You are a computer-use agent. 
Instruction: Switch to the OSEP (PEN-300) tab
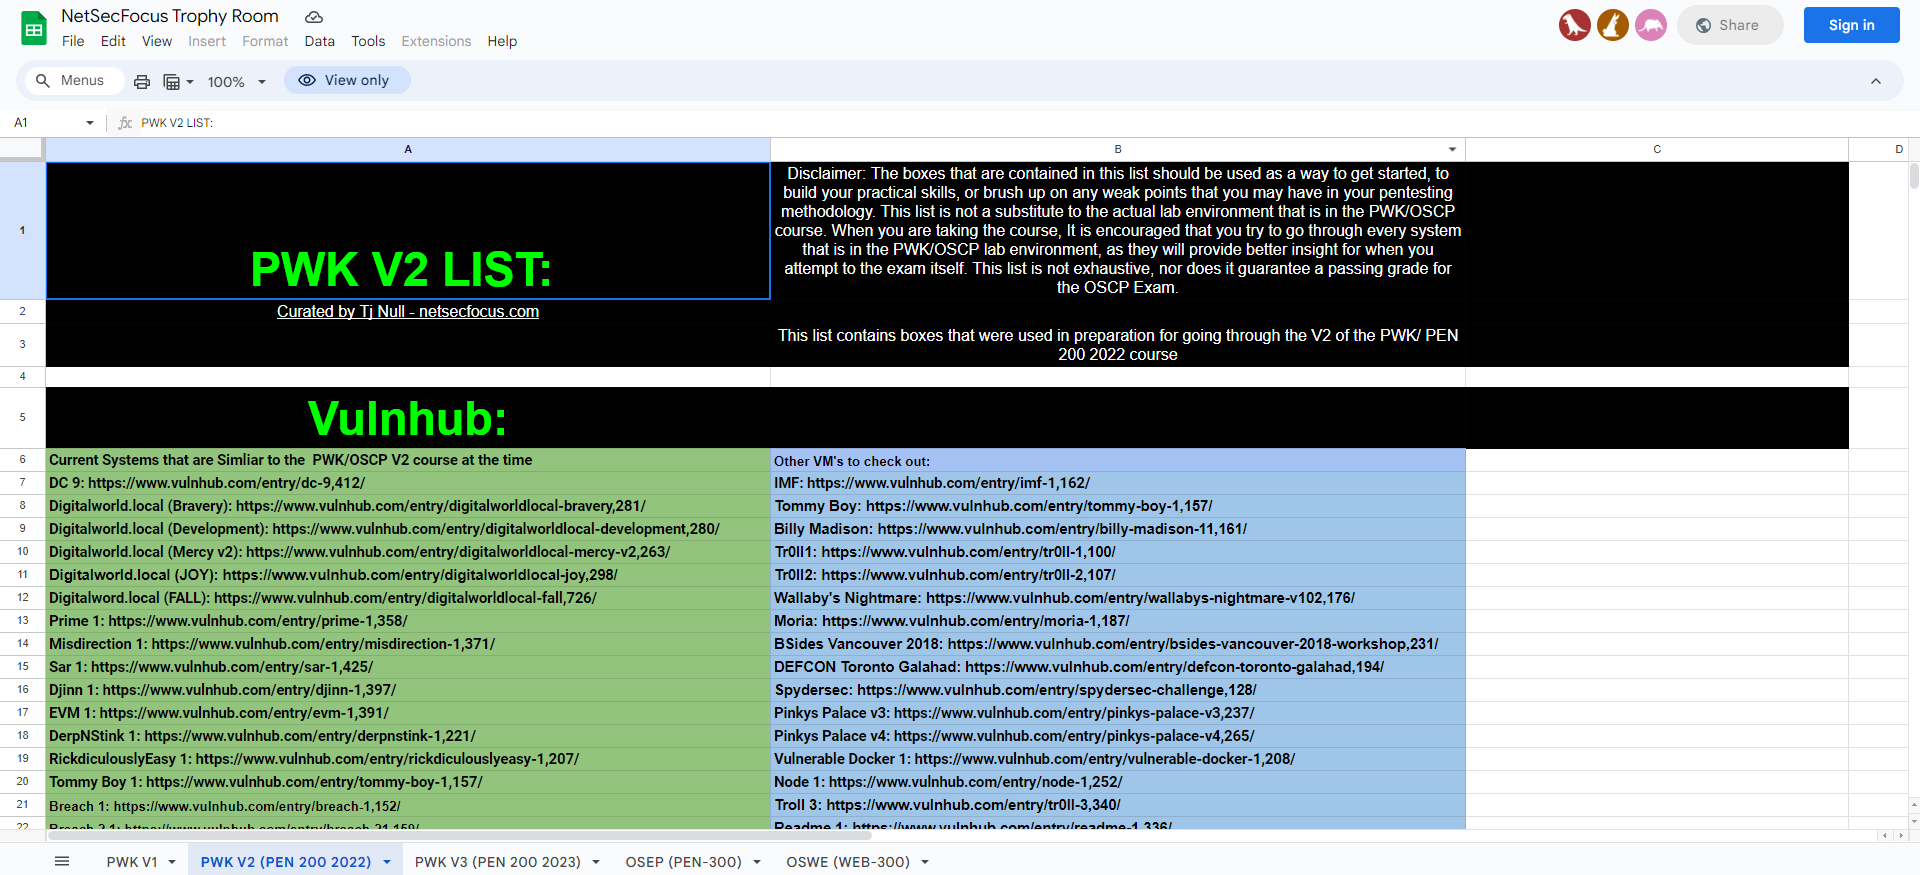click(x=684, y=862)
